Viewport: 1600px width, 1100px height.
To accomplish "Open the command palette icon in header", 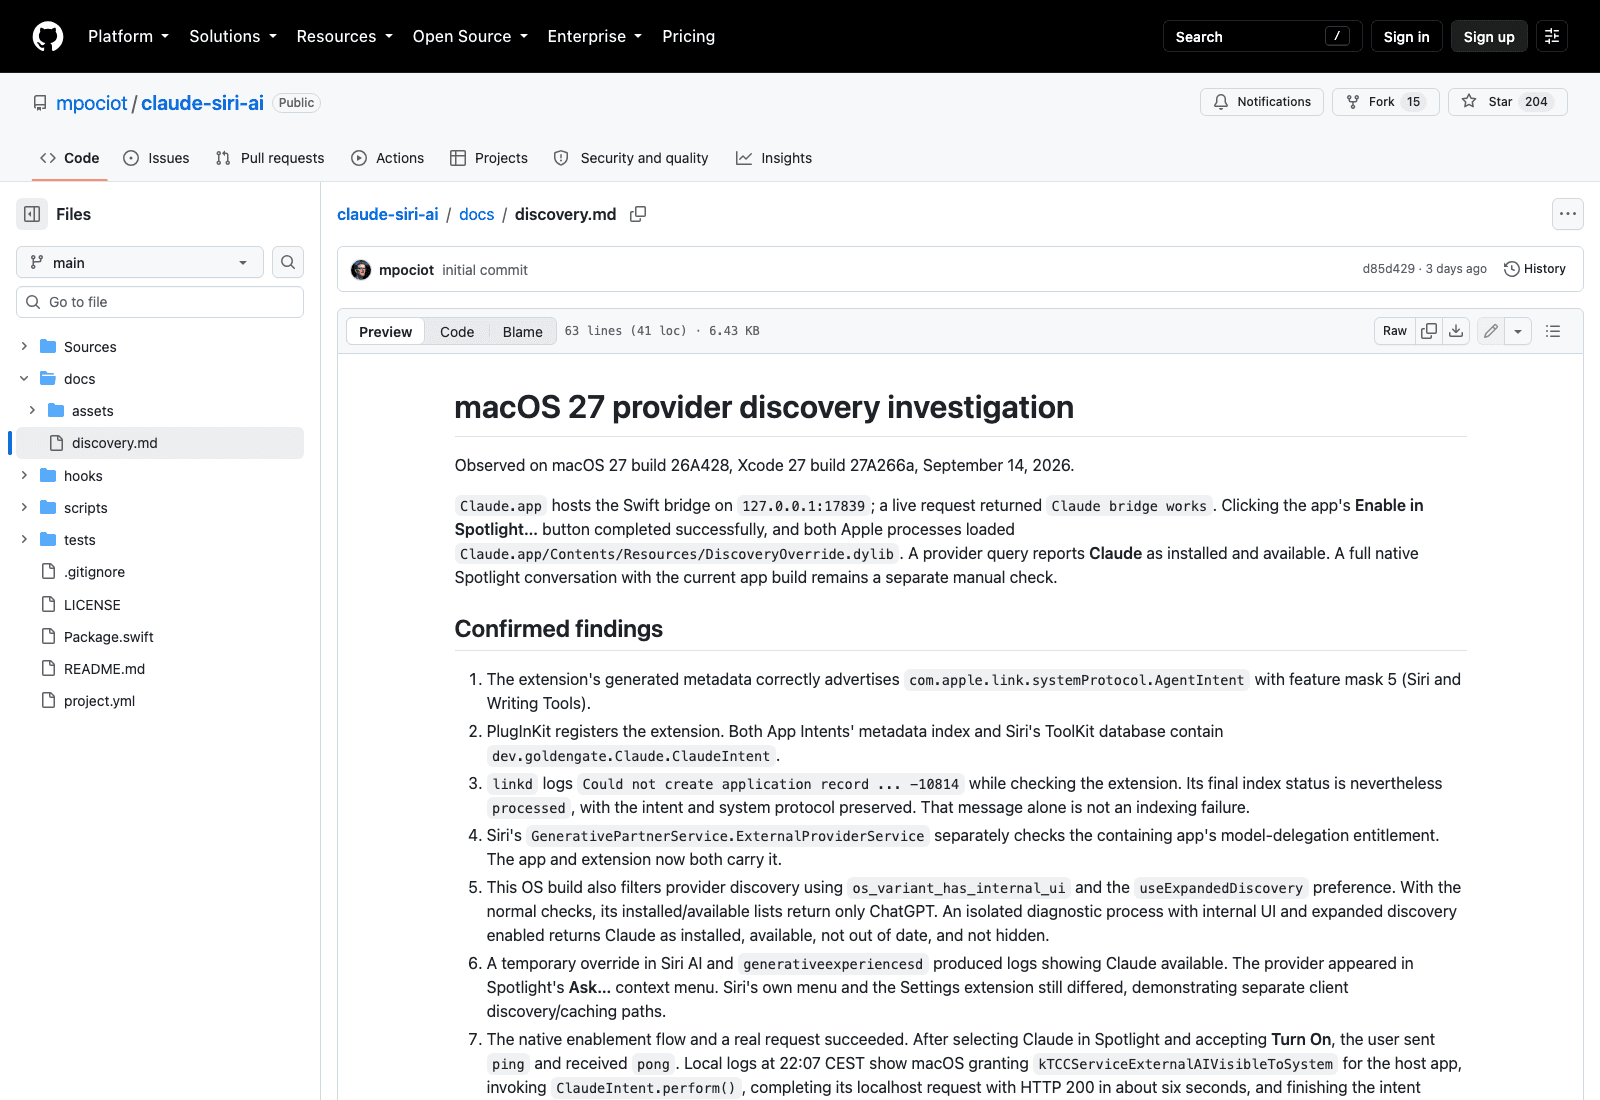I will pos(1552,36).
